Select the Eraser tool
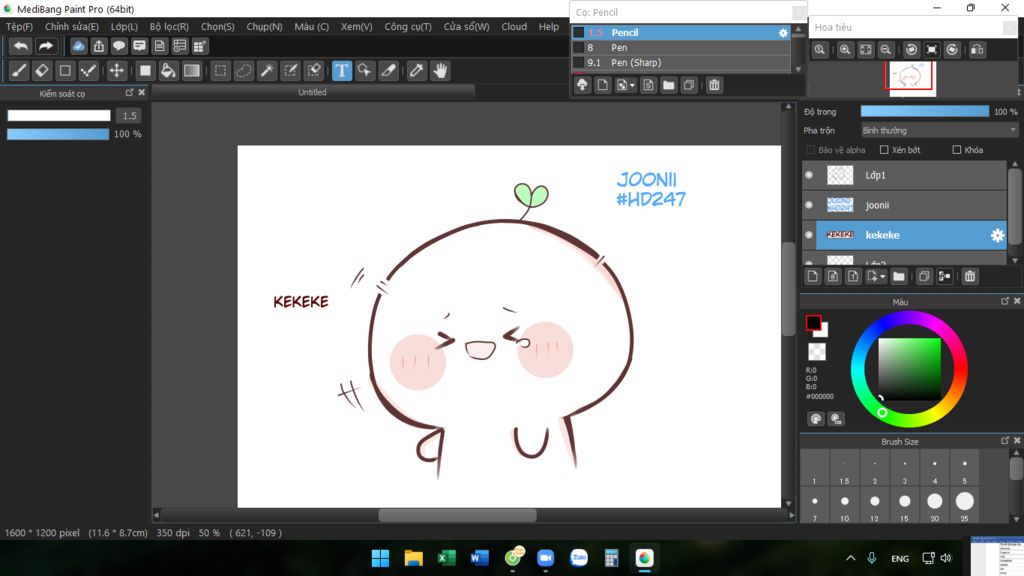Image resolution: width=1024 pixels, height=576 pixels. click(x=42, y=71)
